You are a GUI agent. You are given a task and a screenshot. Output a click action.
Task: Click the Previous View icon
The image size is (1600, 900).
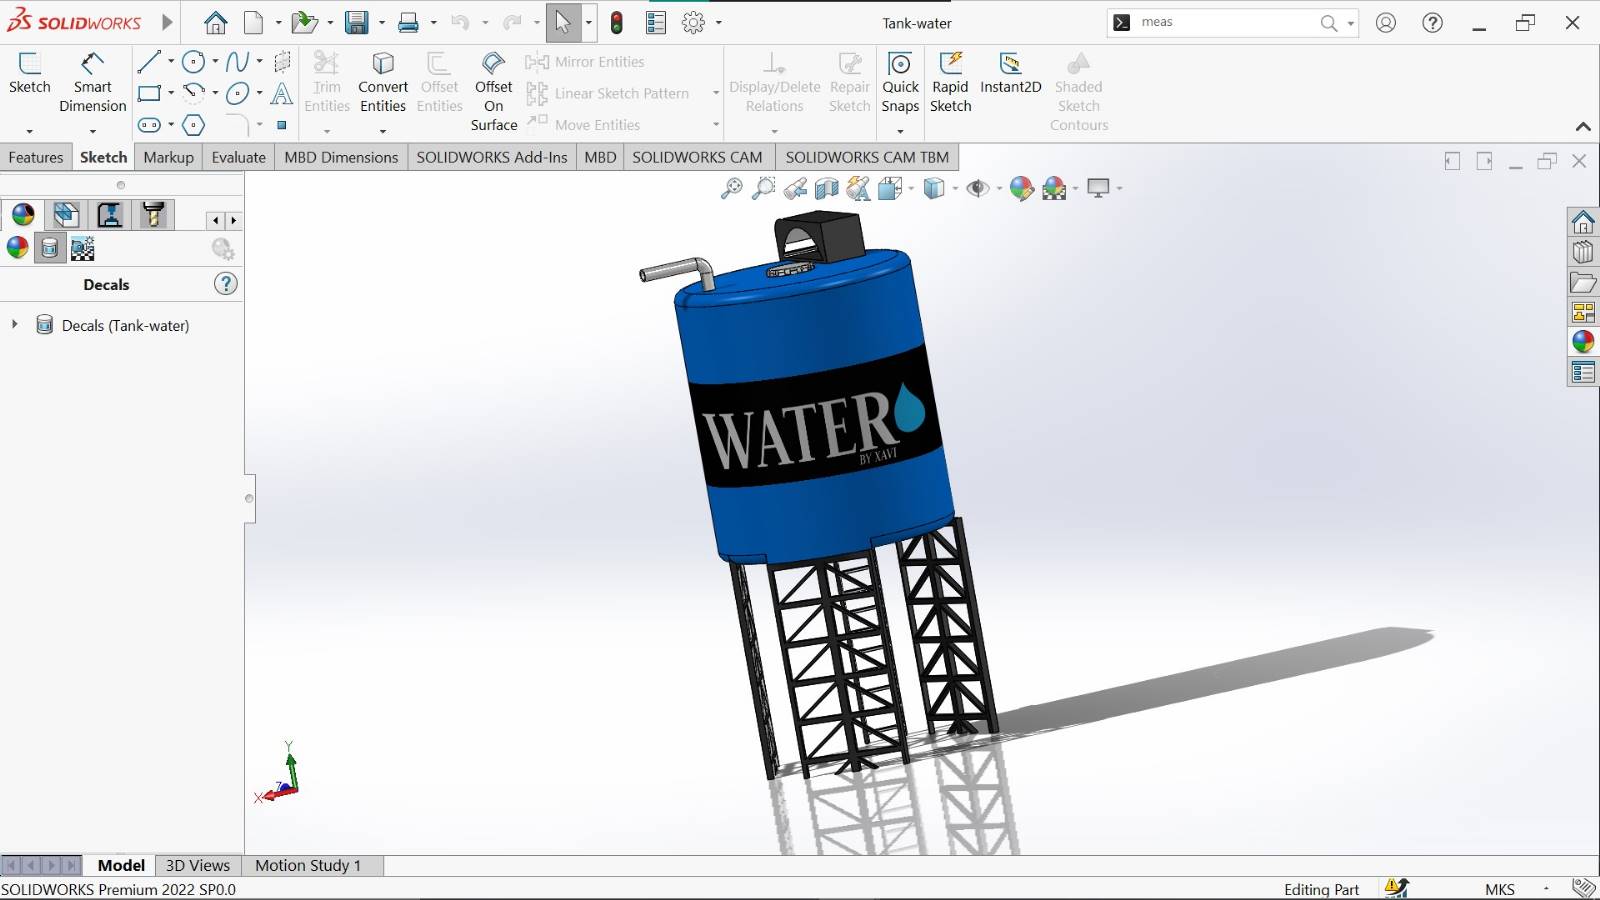click(x=795, y=188)
